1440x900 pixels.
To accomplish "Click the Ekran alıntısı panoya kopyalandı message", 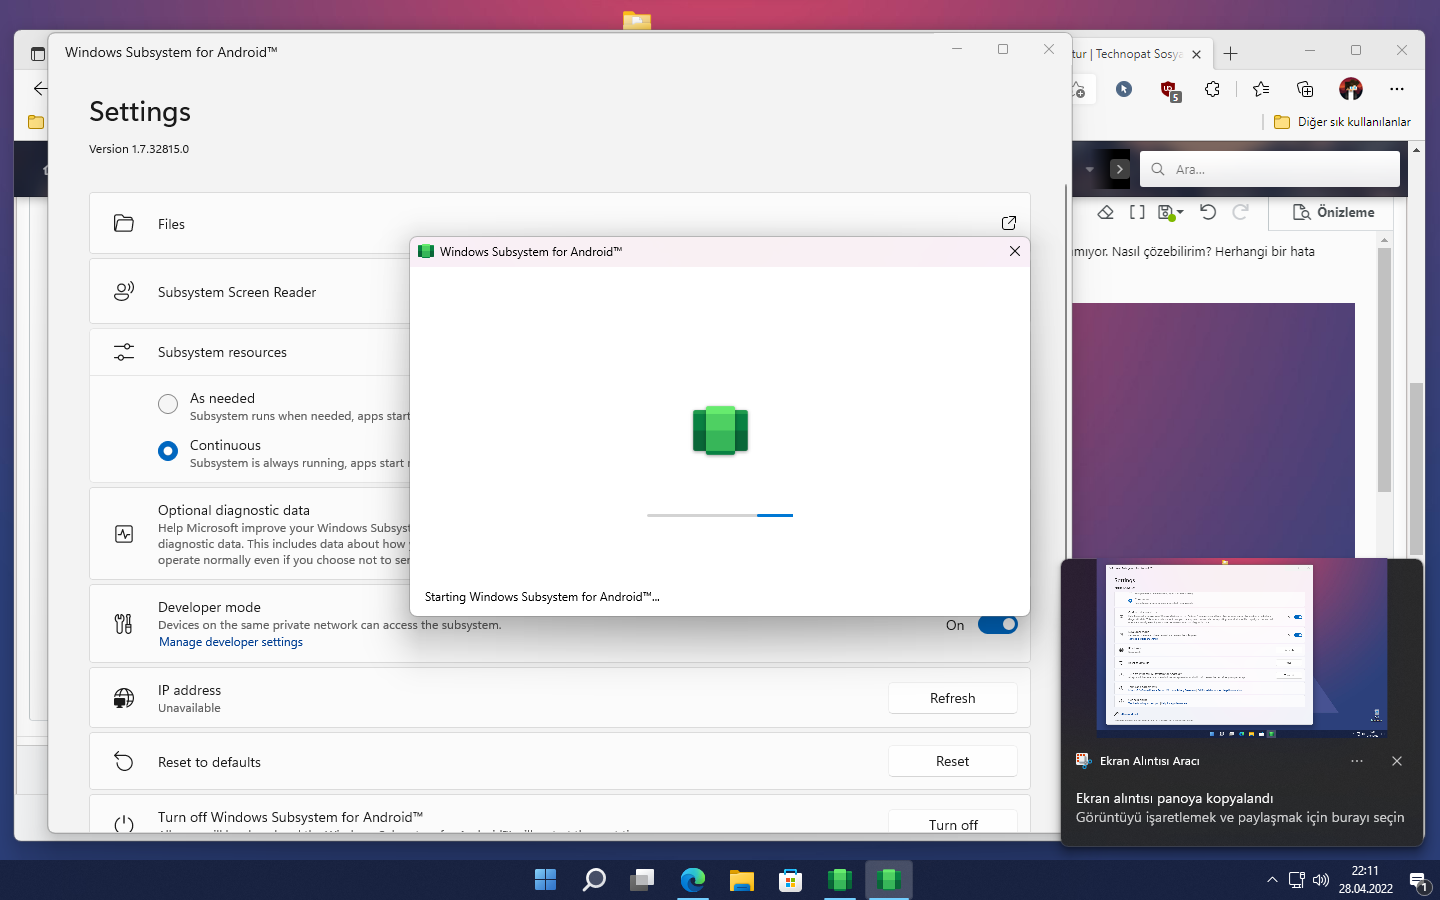I will pyautogui.click(x=1175, y=798).
